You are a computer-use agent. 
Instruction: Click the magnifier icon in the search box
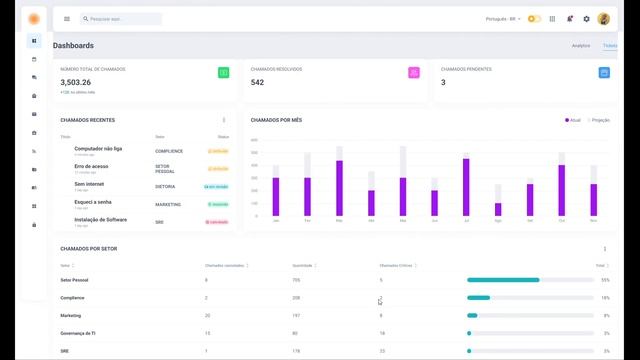[x=85, y=19]
